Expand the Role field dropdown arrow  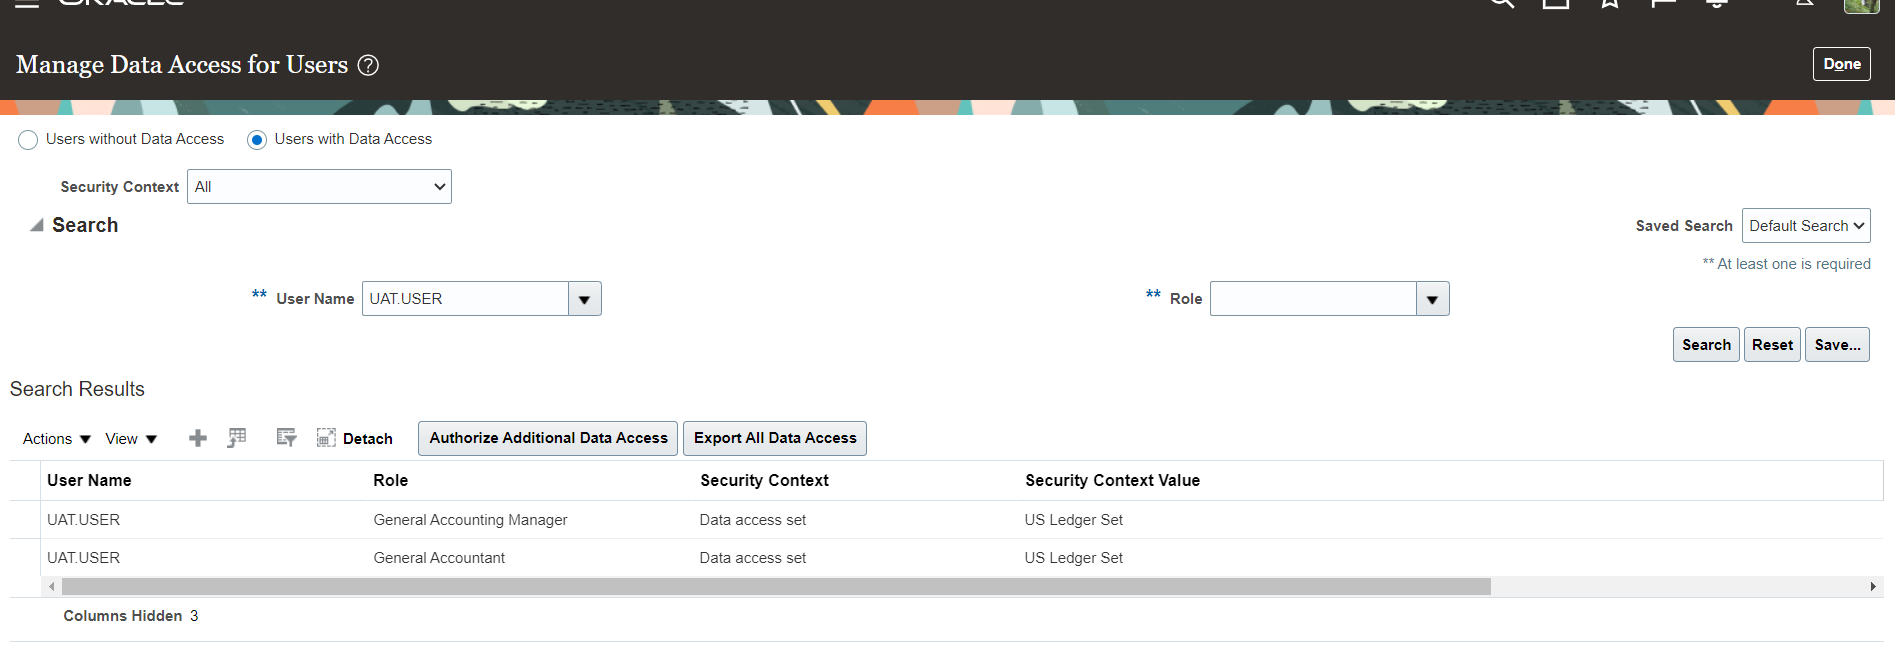coord(1432,299)
